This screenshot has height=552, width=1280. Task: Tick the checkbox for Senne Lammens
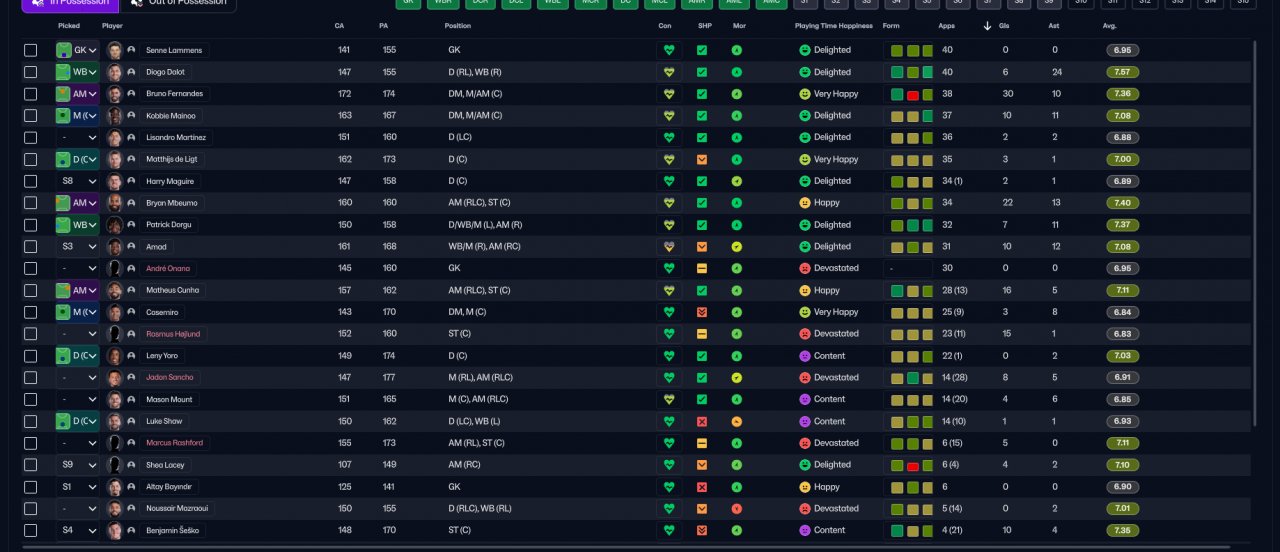click(x=31, y=50)
